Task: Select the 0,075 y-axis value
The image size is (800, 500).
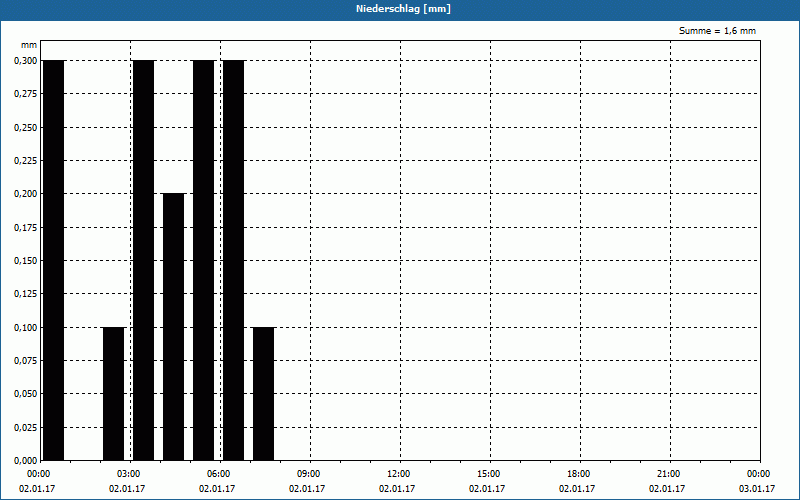Action: [x=26, y=361]
